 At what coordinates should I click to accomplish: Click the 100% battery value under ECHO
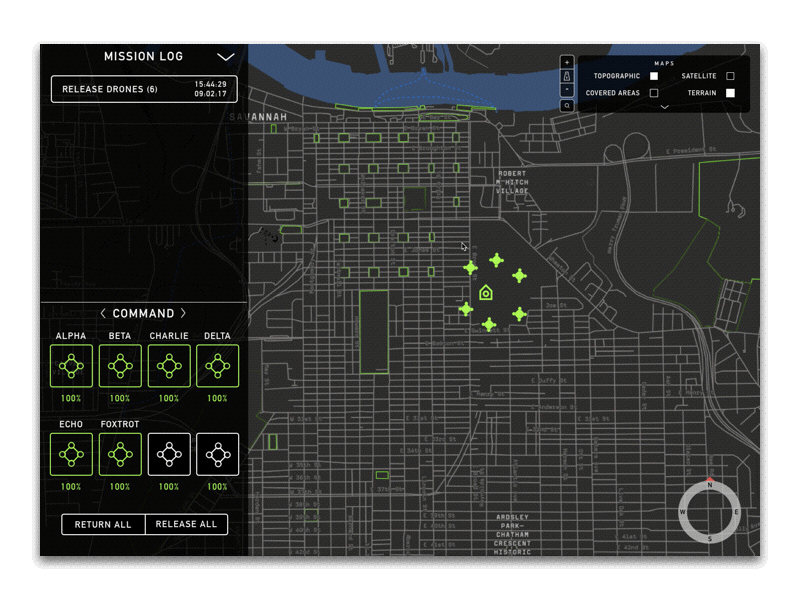pyautogui.click(x=71, y=487)
